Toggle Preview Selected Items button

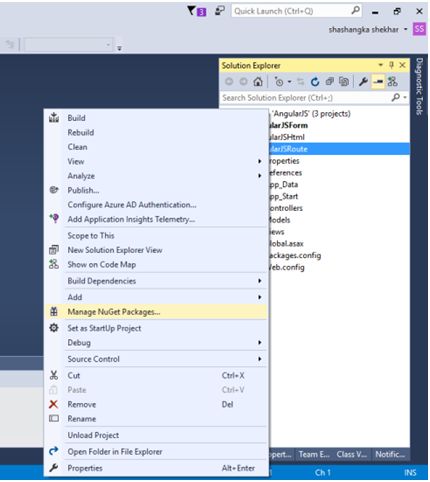tap(378, 82)
